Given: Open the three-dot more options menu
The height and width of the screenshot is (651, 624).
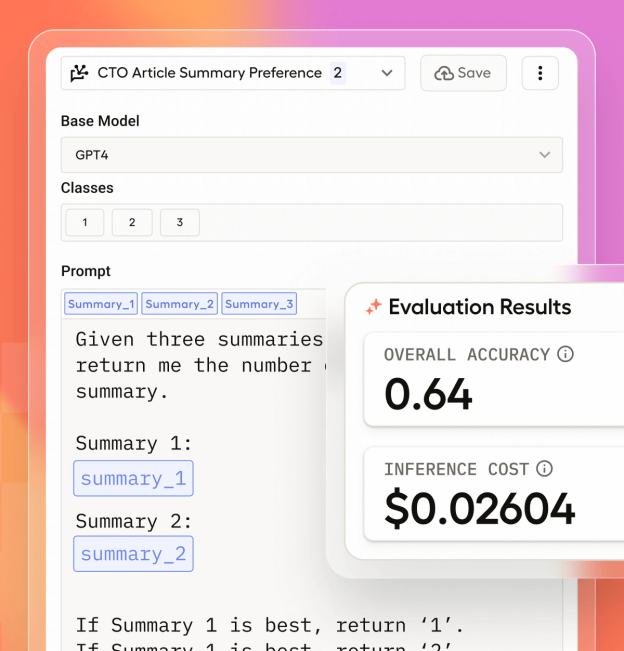Looking at the screenshot, I should pyautogui.click(x=540, y=73).
